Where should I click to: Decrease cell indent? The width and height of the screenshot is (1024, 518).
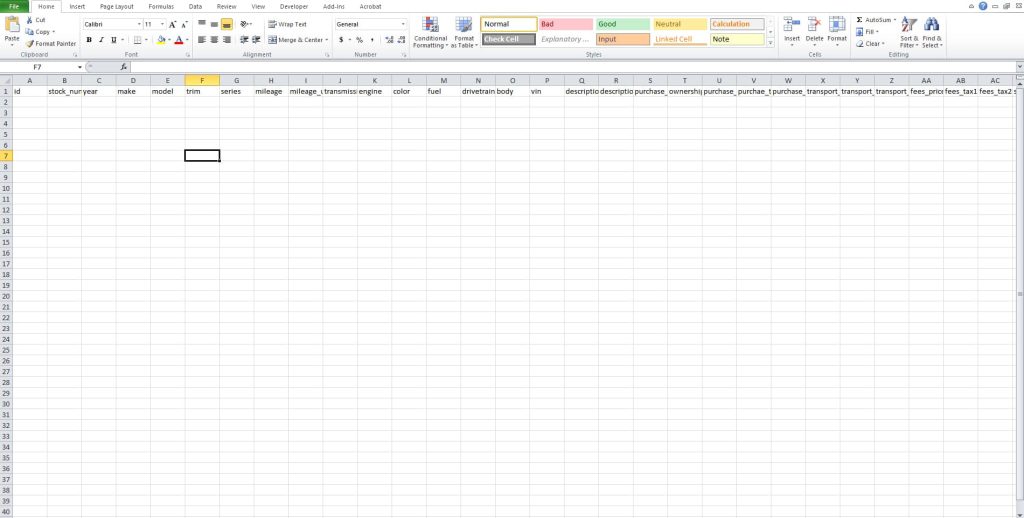pyautogui.click(x=244, y=40)
